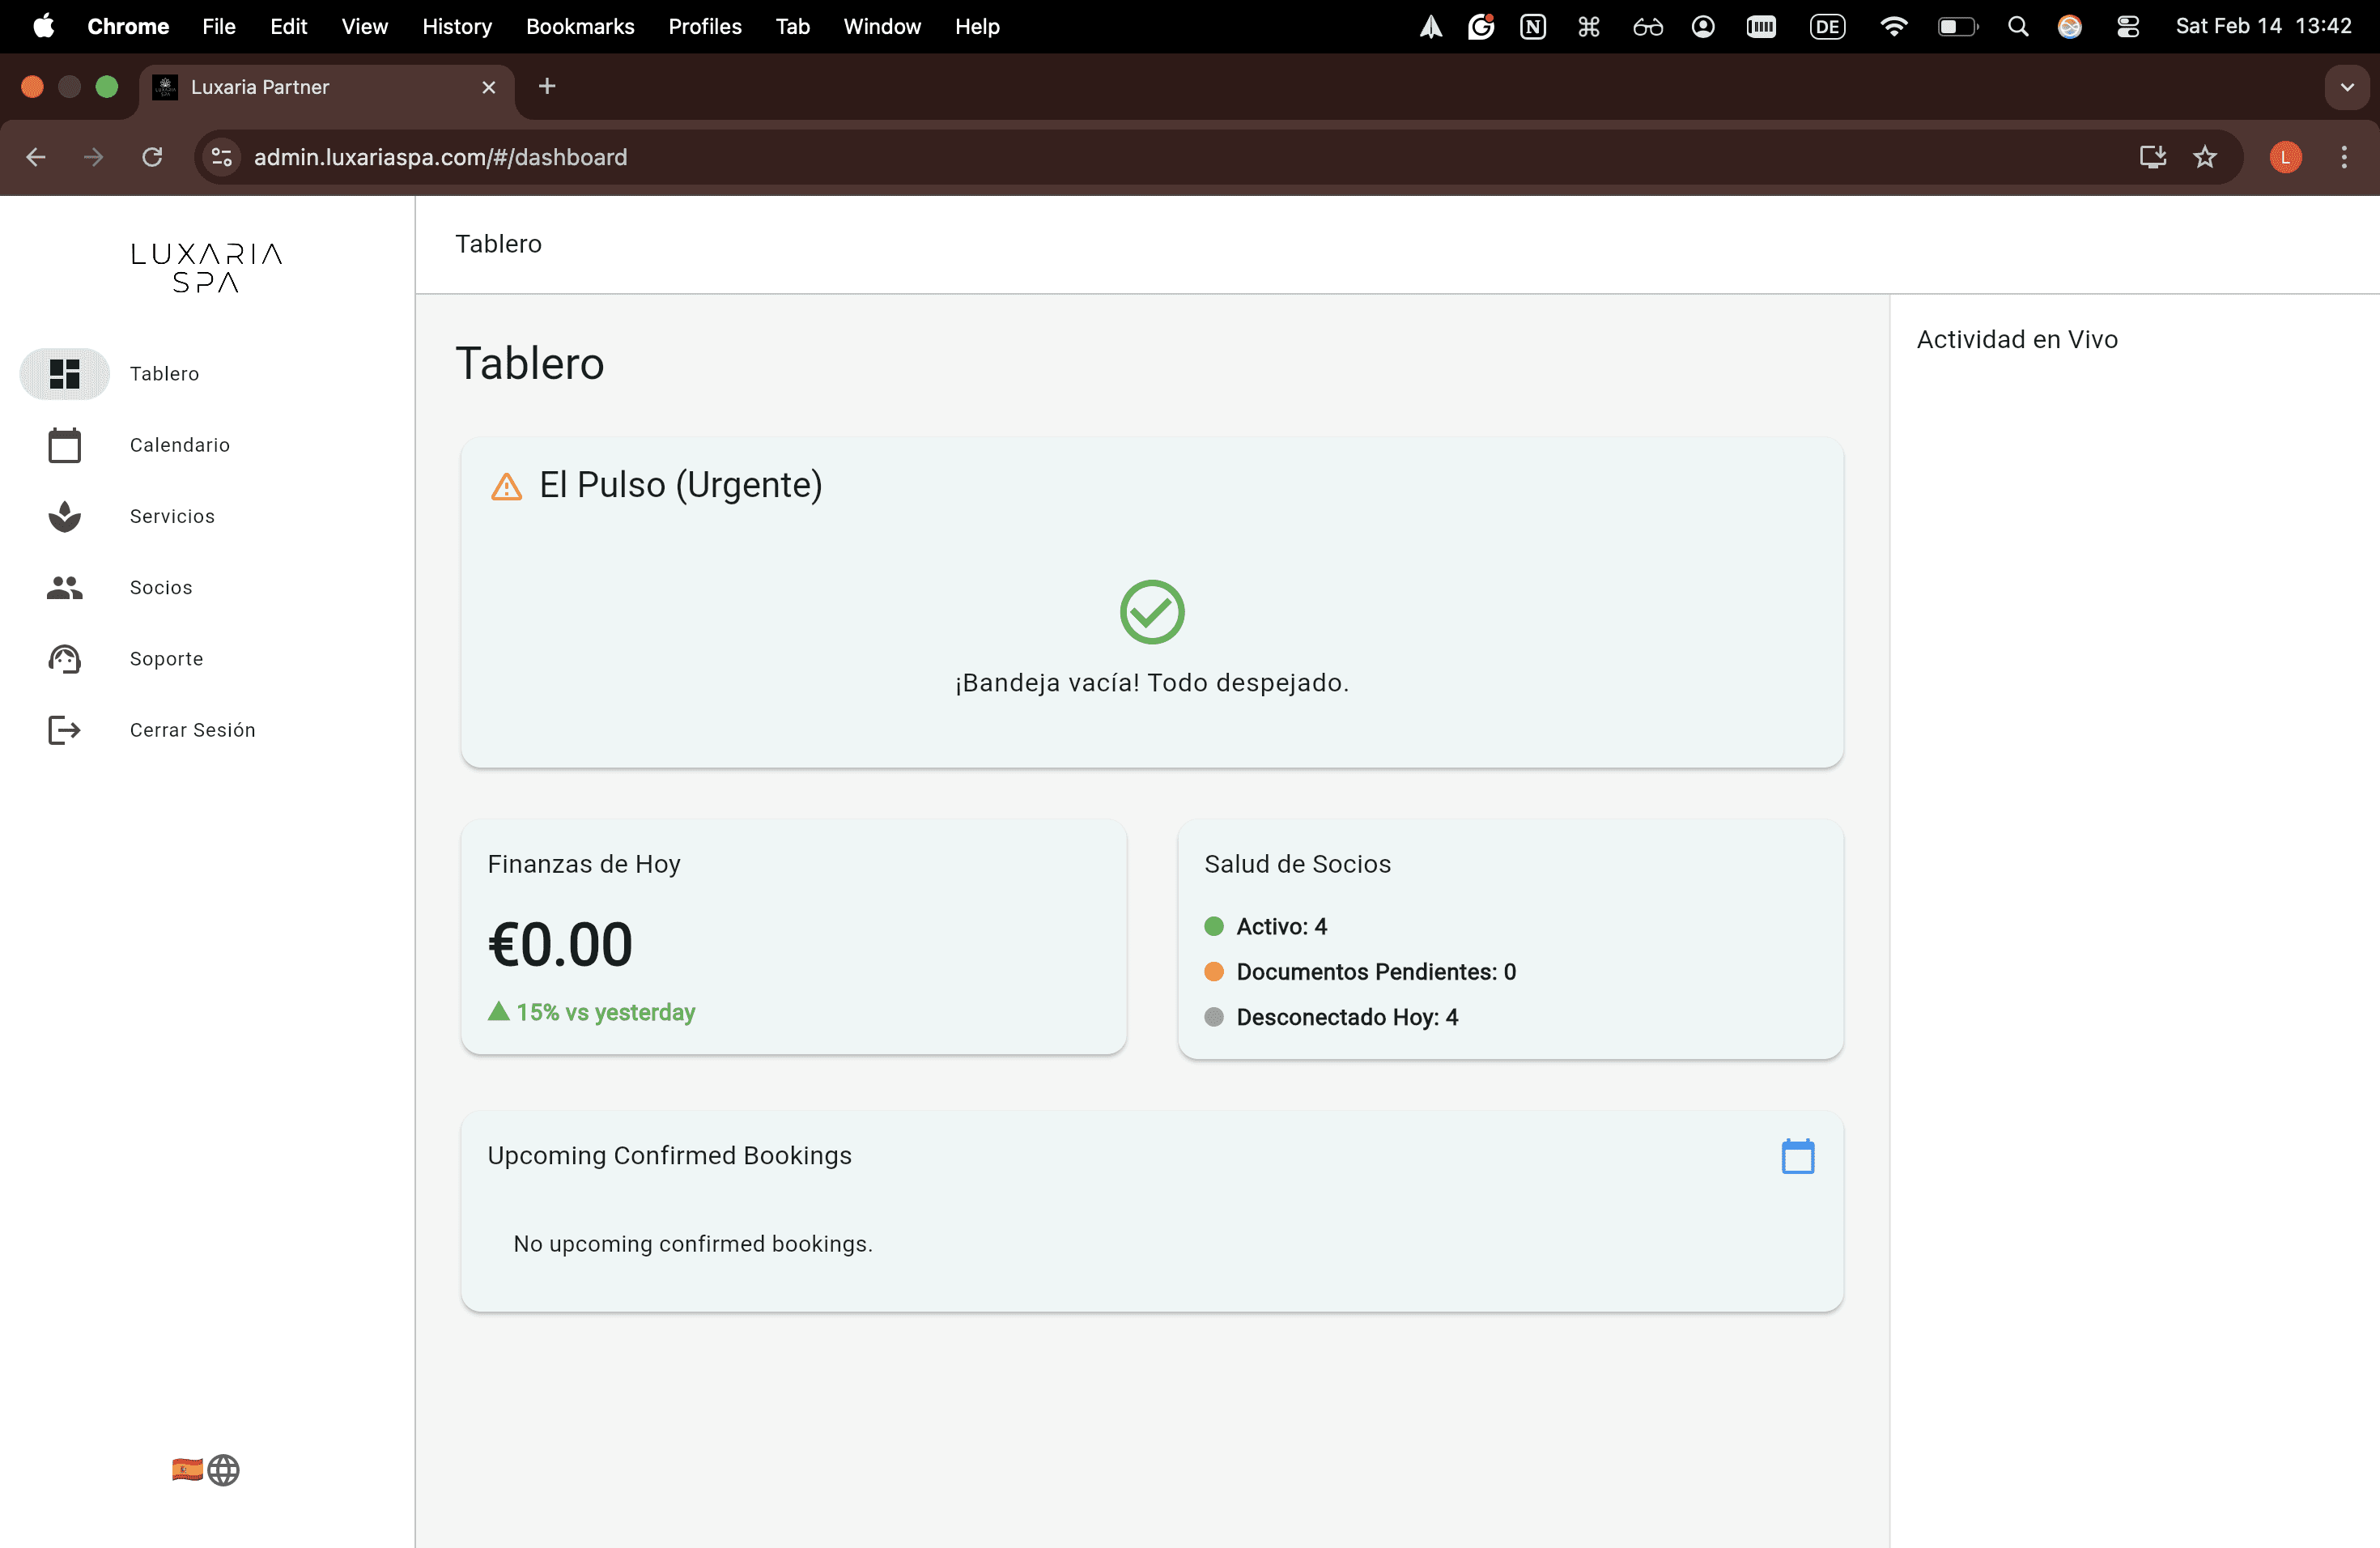Open macOS Control Center toggles icon

[x=2127, y=27]
